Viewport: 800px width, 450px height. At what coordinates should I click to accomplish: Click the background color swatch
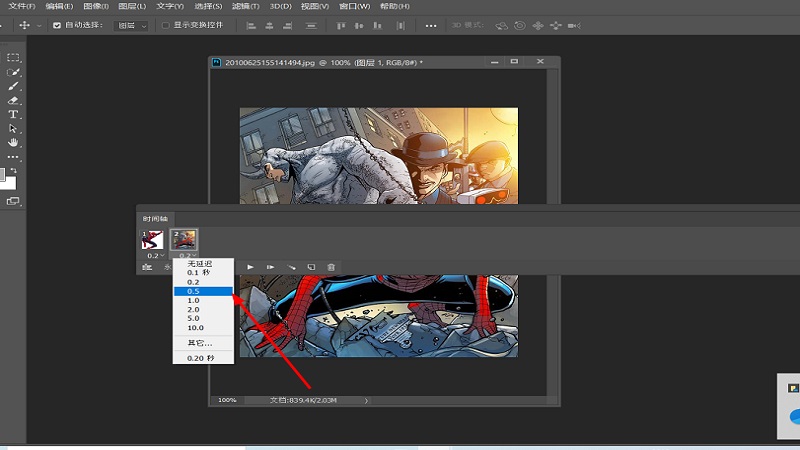tap(10, 184)
